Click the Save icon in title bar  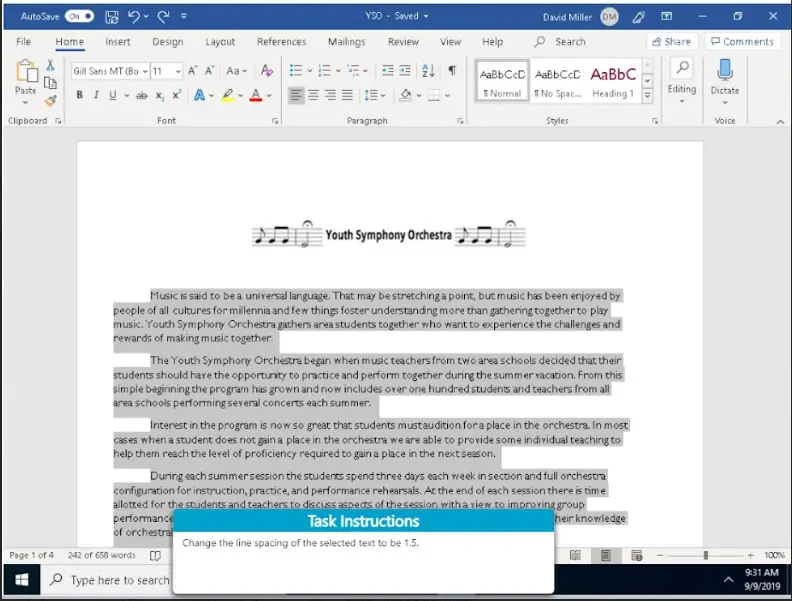click(x=112, y=17)
